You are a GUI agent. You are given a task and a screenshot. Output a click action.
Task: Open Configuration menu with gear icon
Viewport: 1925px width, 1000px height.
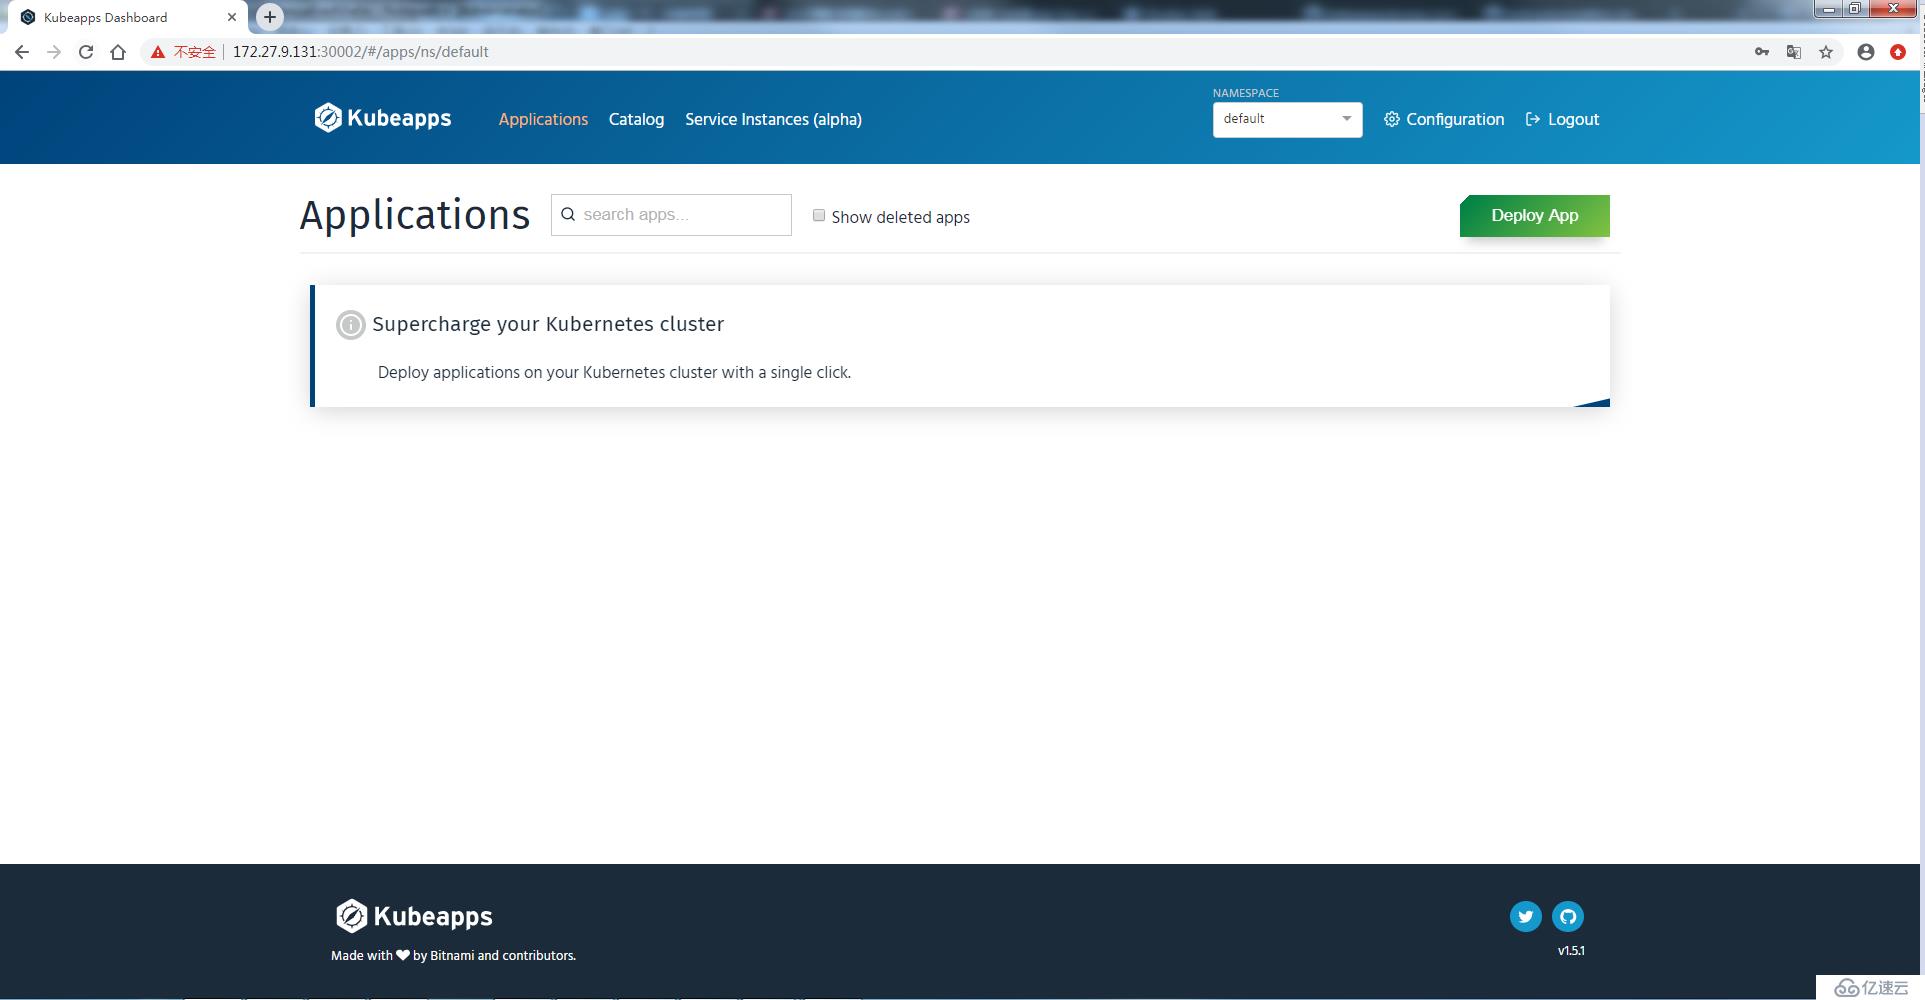(x=1443, y=119)
